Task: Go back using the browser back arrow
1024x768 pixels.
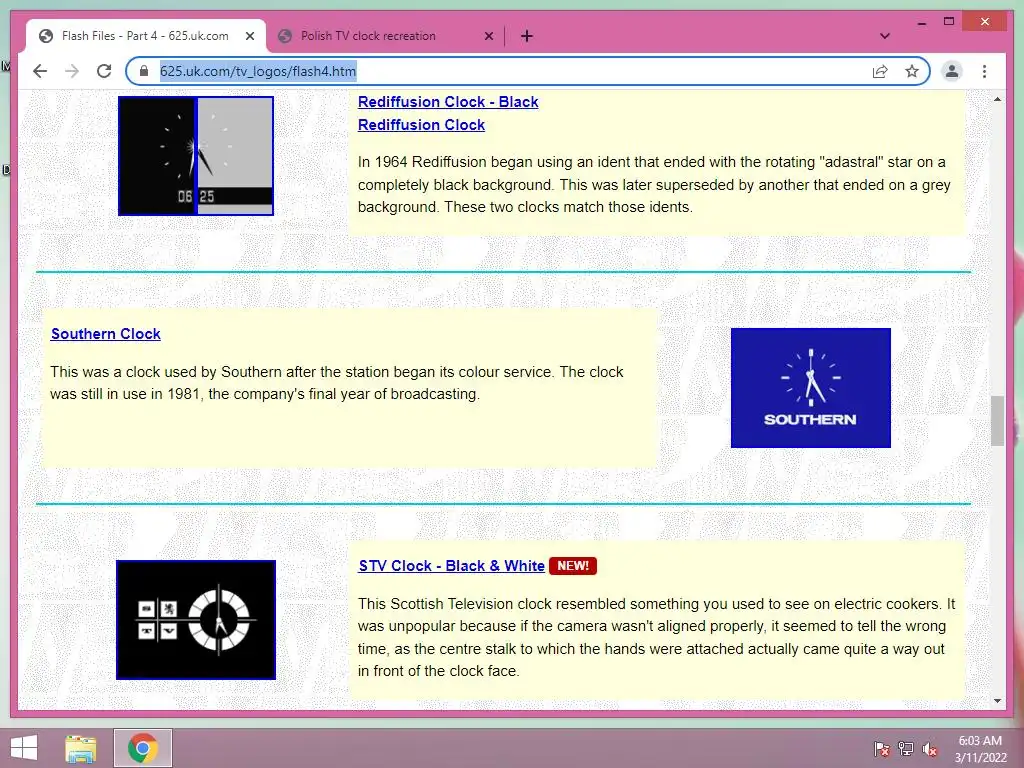Action: [40, 71]
